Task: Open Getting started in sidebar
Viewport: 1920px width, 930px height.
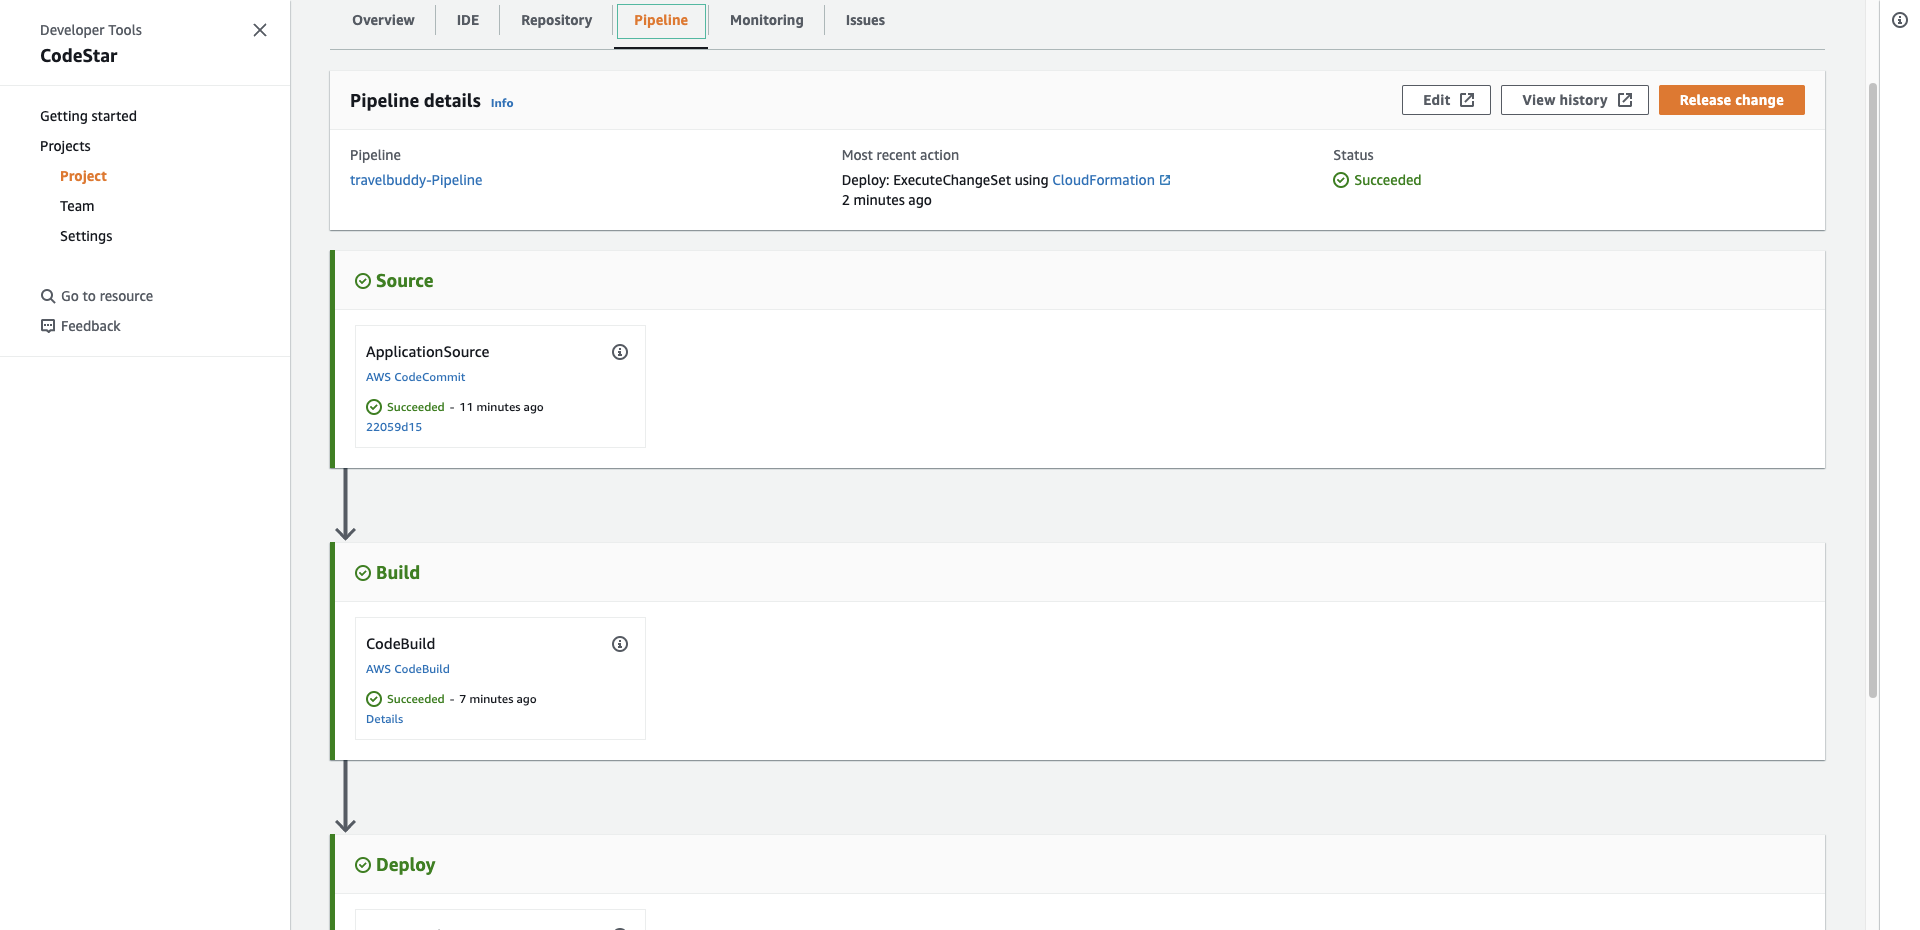Action: click(x=88, y=116)
